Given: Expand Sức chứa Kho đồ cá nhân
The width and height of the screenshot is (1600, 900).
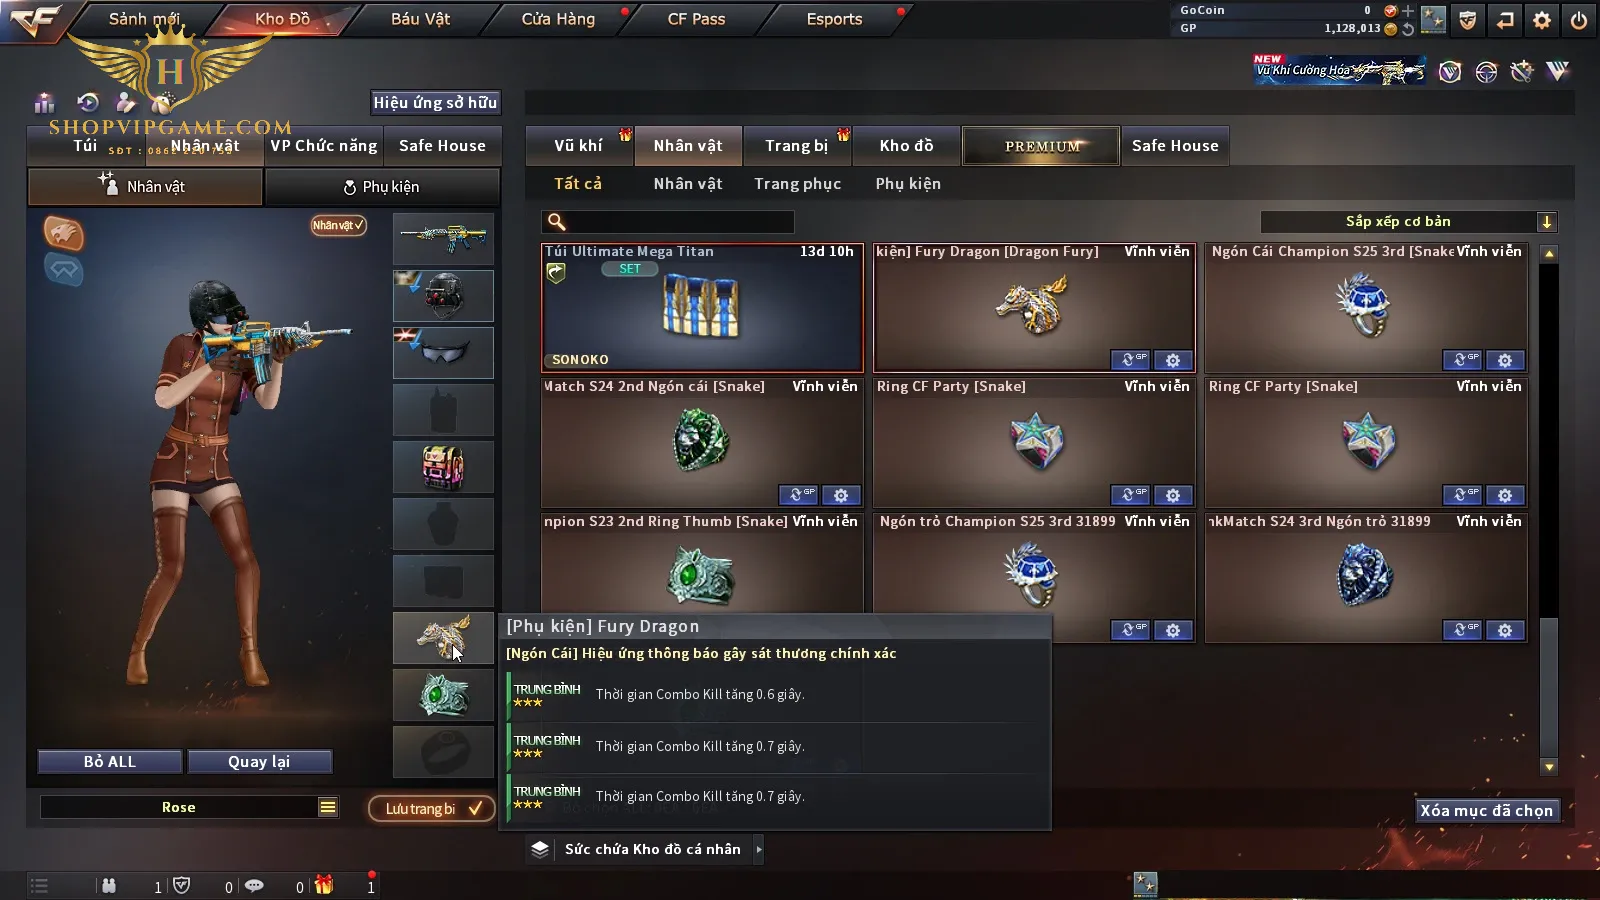Looking at the screenshot, I should [646, 849].
